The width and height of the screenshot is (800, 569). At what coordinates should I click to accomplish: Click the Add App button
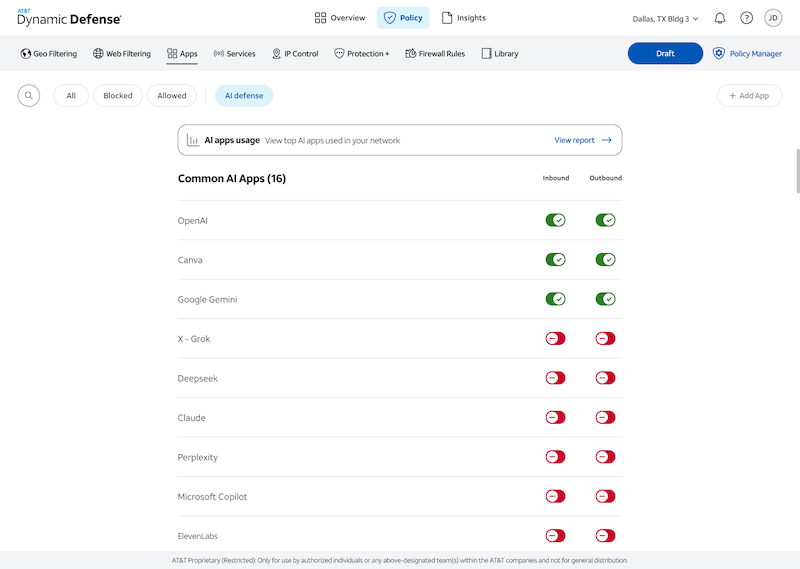[749, 95]
